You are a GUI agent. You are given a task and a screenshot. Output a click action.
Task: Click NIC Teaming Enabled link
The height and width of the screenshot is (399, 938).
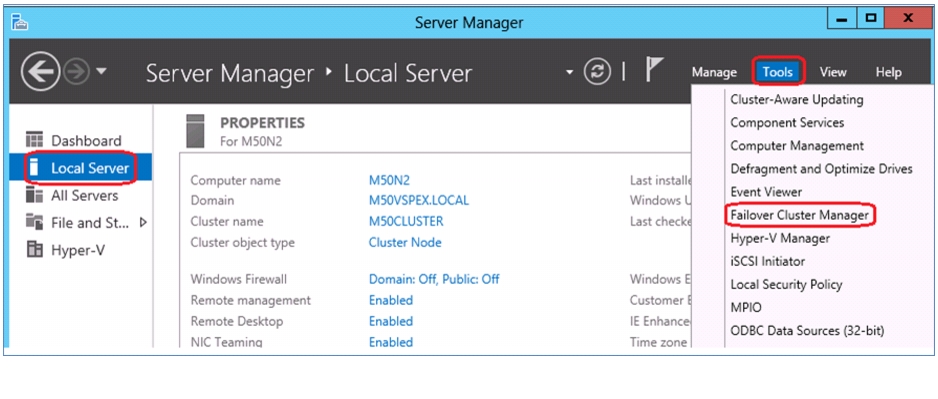pyautogui.click(x=391, y=342)
